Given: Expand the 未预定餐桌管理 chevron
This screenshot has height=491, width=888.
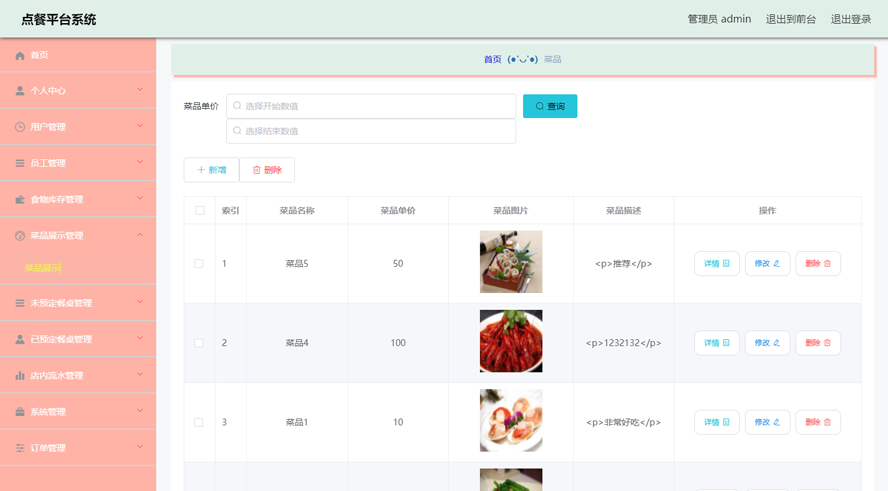Looking at the screenshot, I should pyautogui.click(x=140, y=302).
